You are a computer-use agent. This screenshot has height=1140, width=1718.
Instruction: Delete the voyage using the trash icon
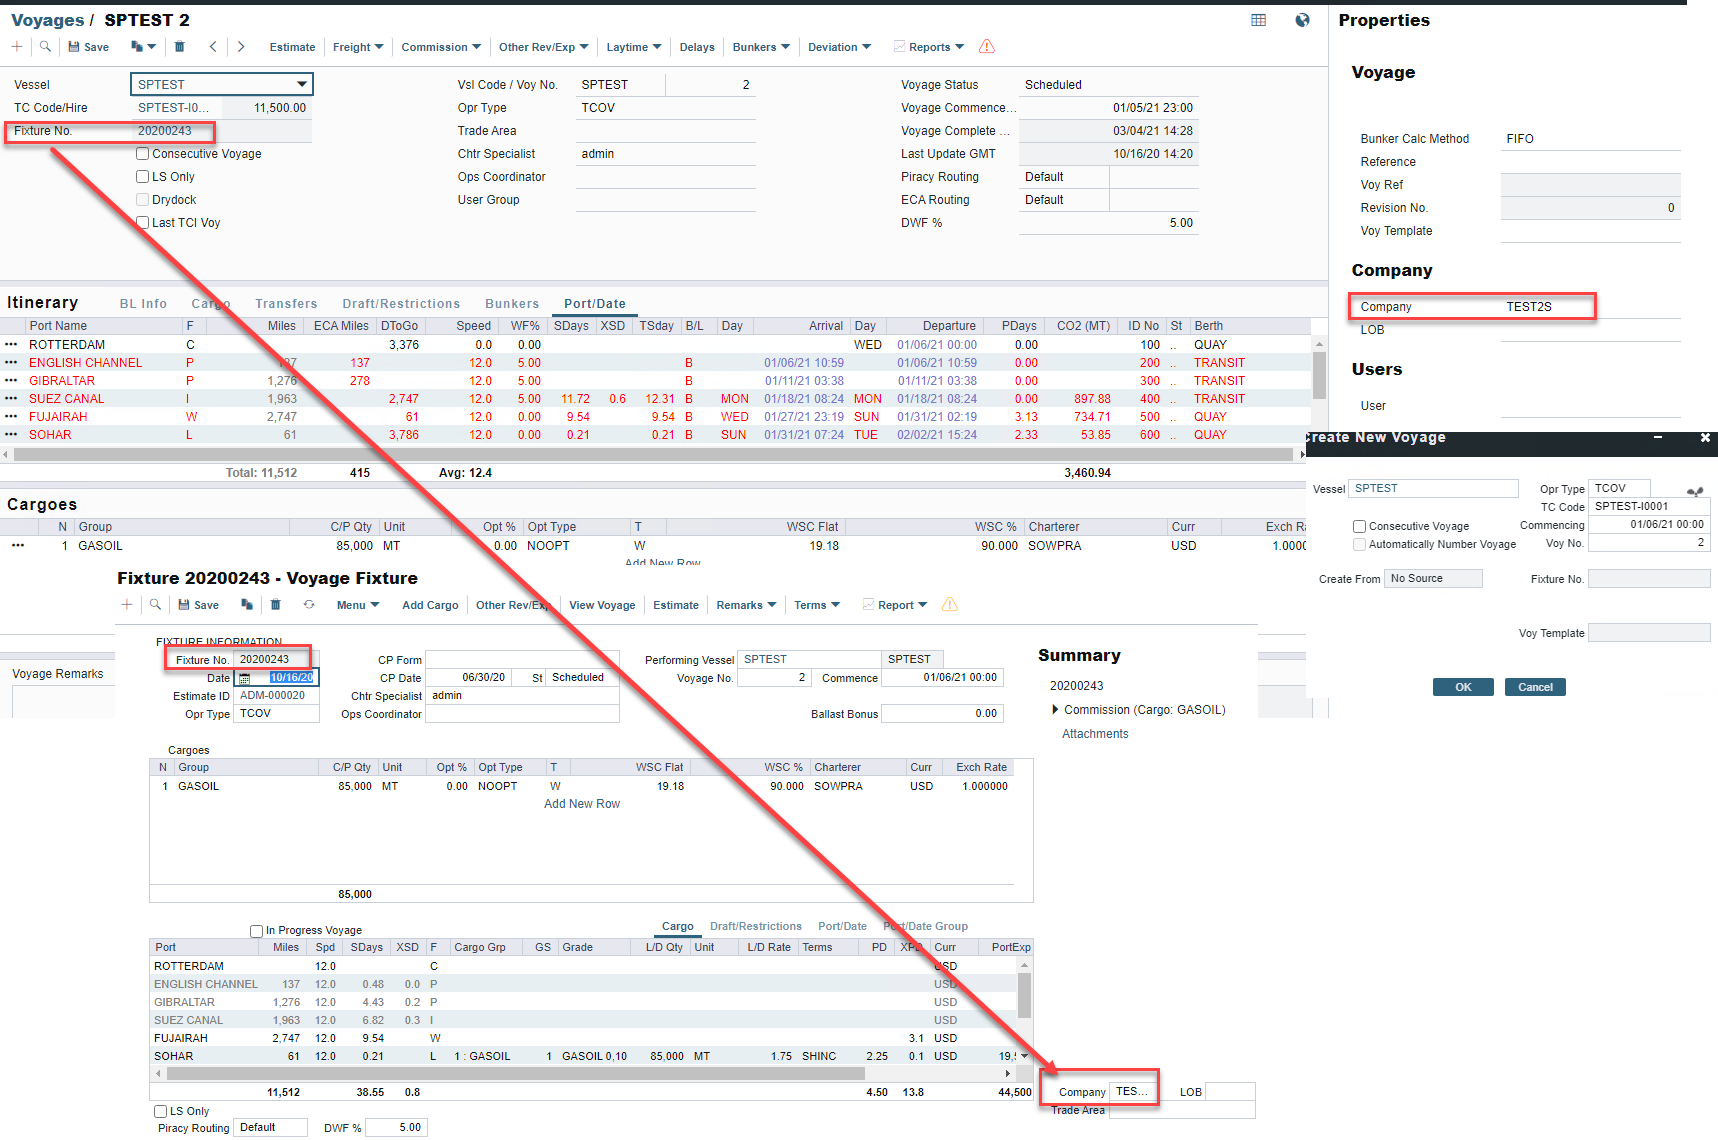(180, 47)
